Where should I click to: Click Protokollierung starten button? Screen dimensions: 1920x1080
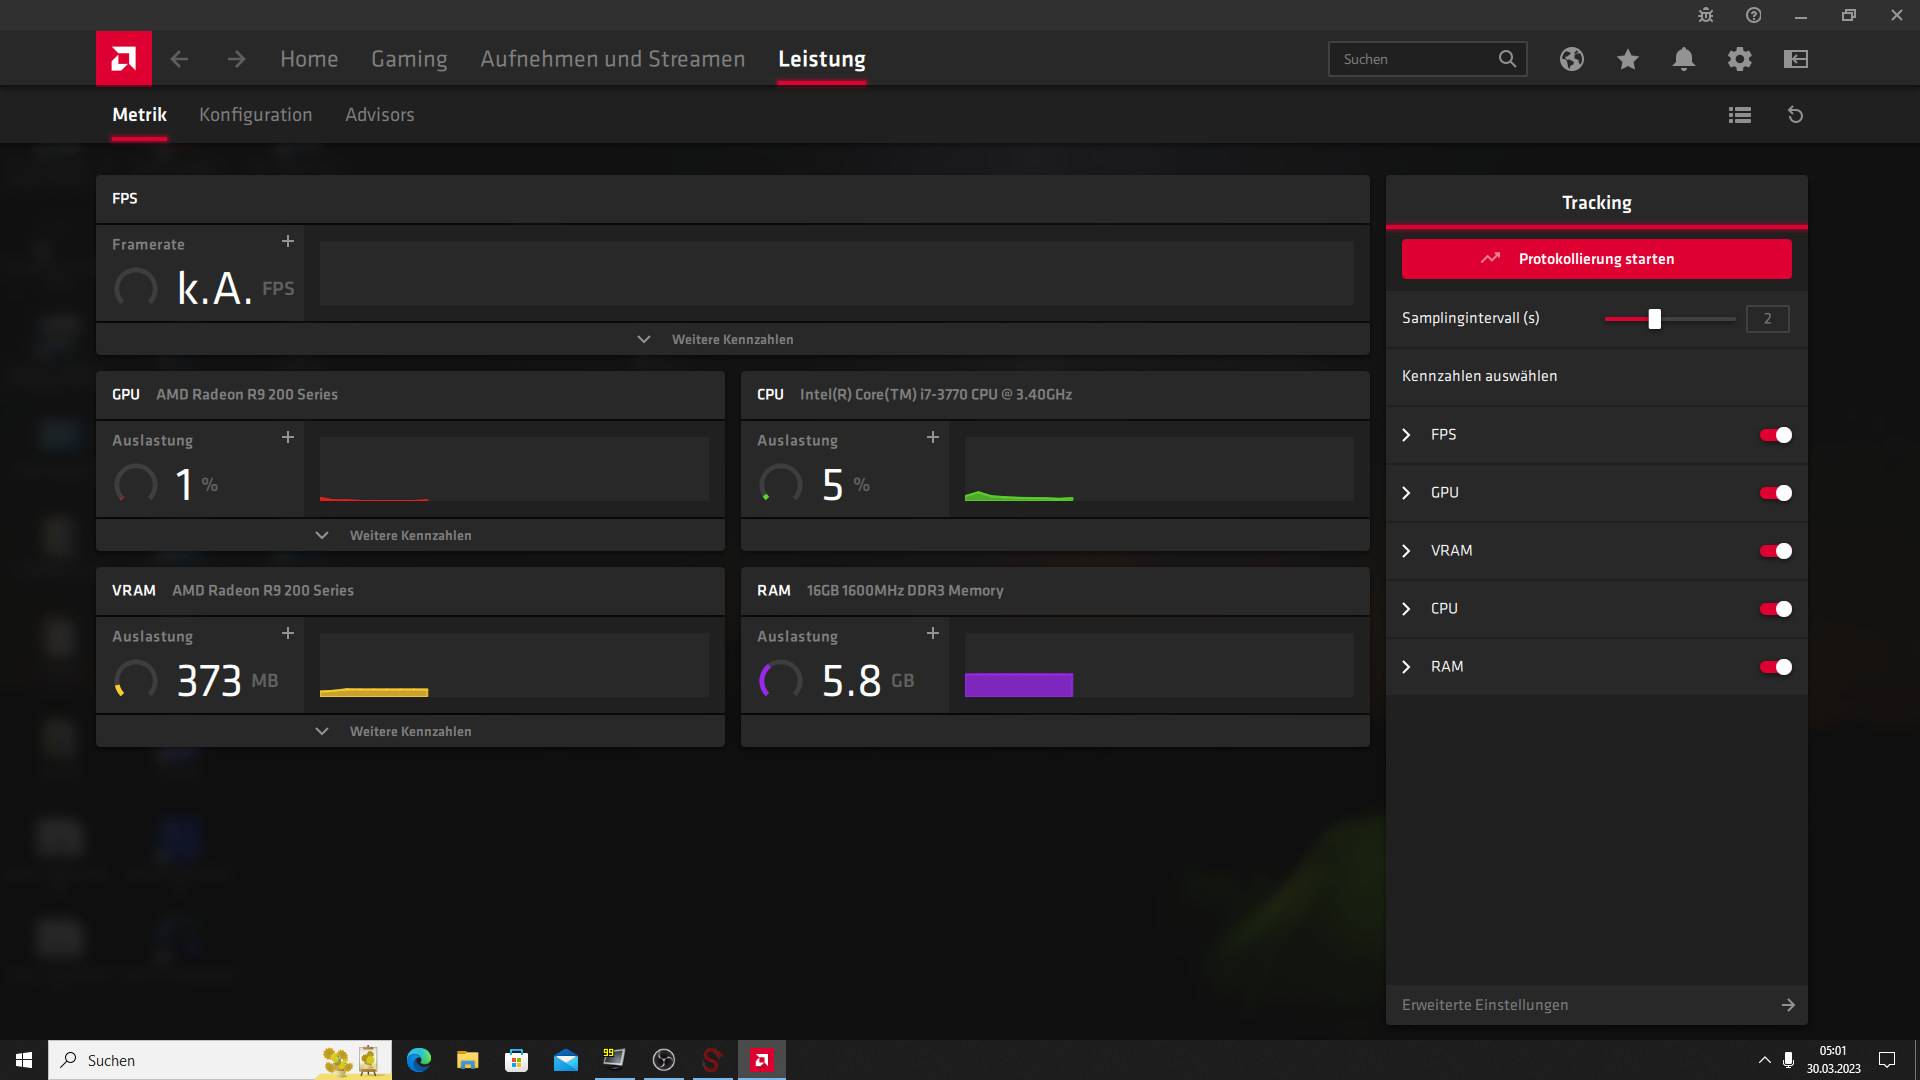click(1597, 259)
